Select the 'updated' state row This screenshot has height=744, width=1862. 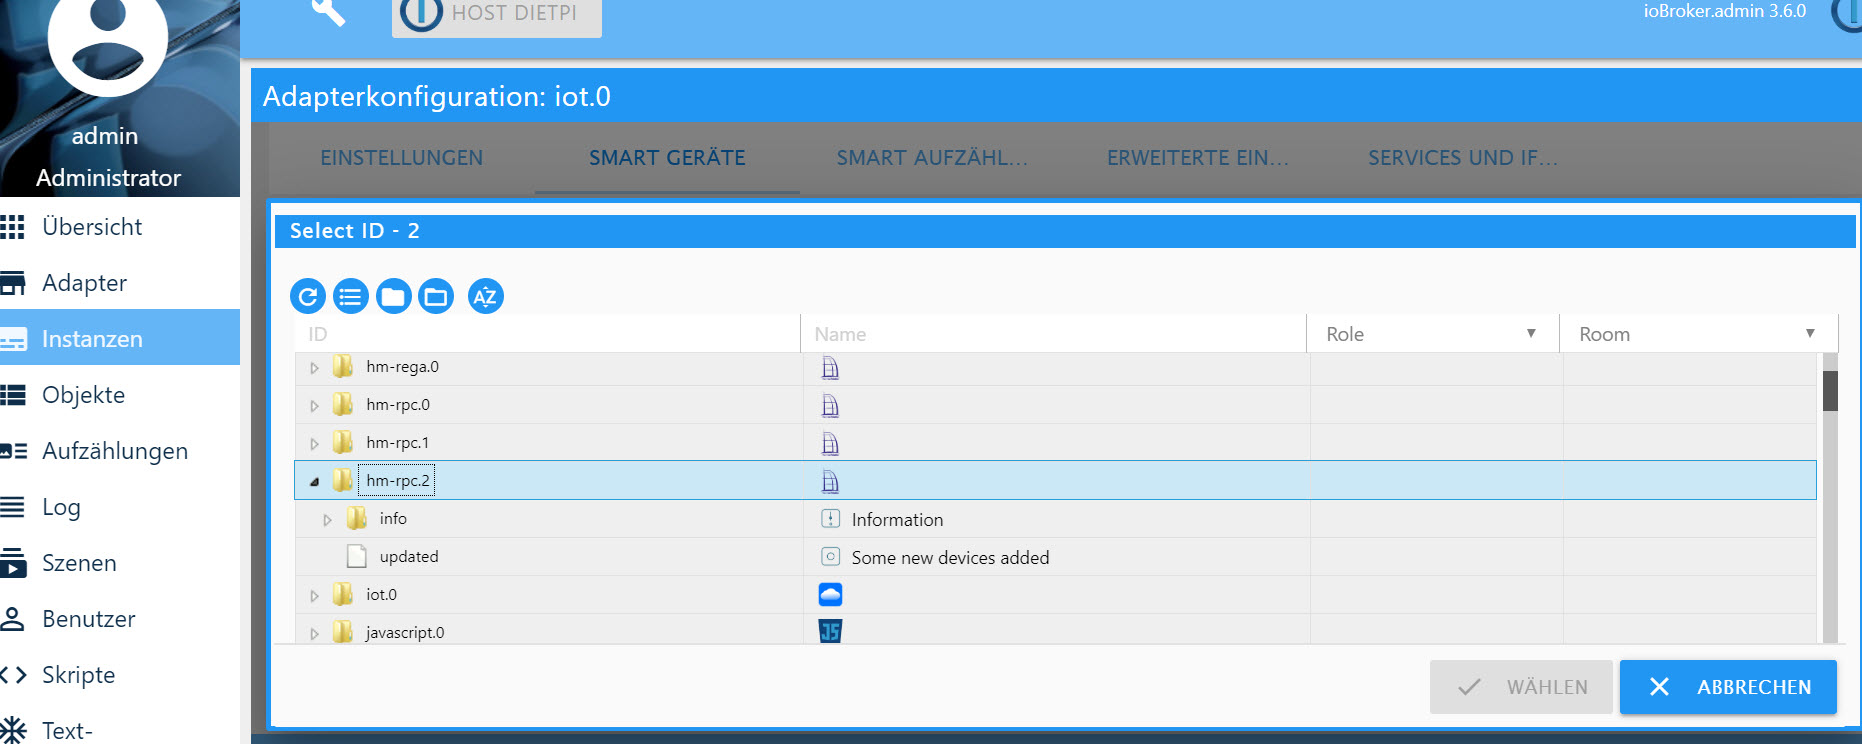point(1055,557)
